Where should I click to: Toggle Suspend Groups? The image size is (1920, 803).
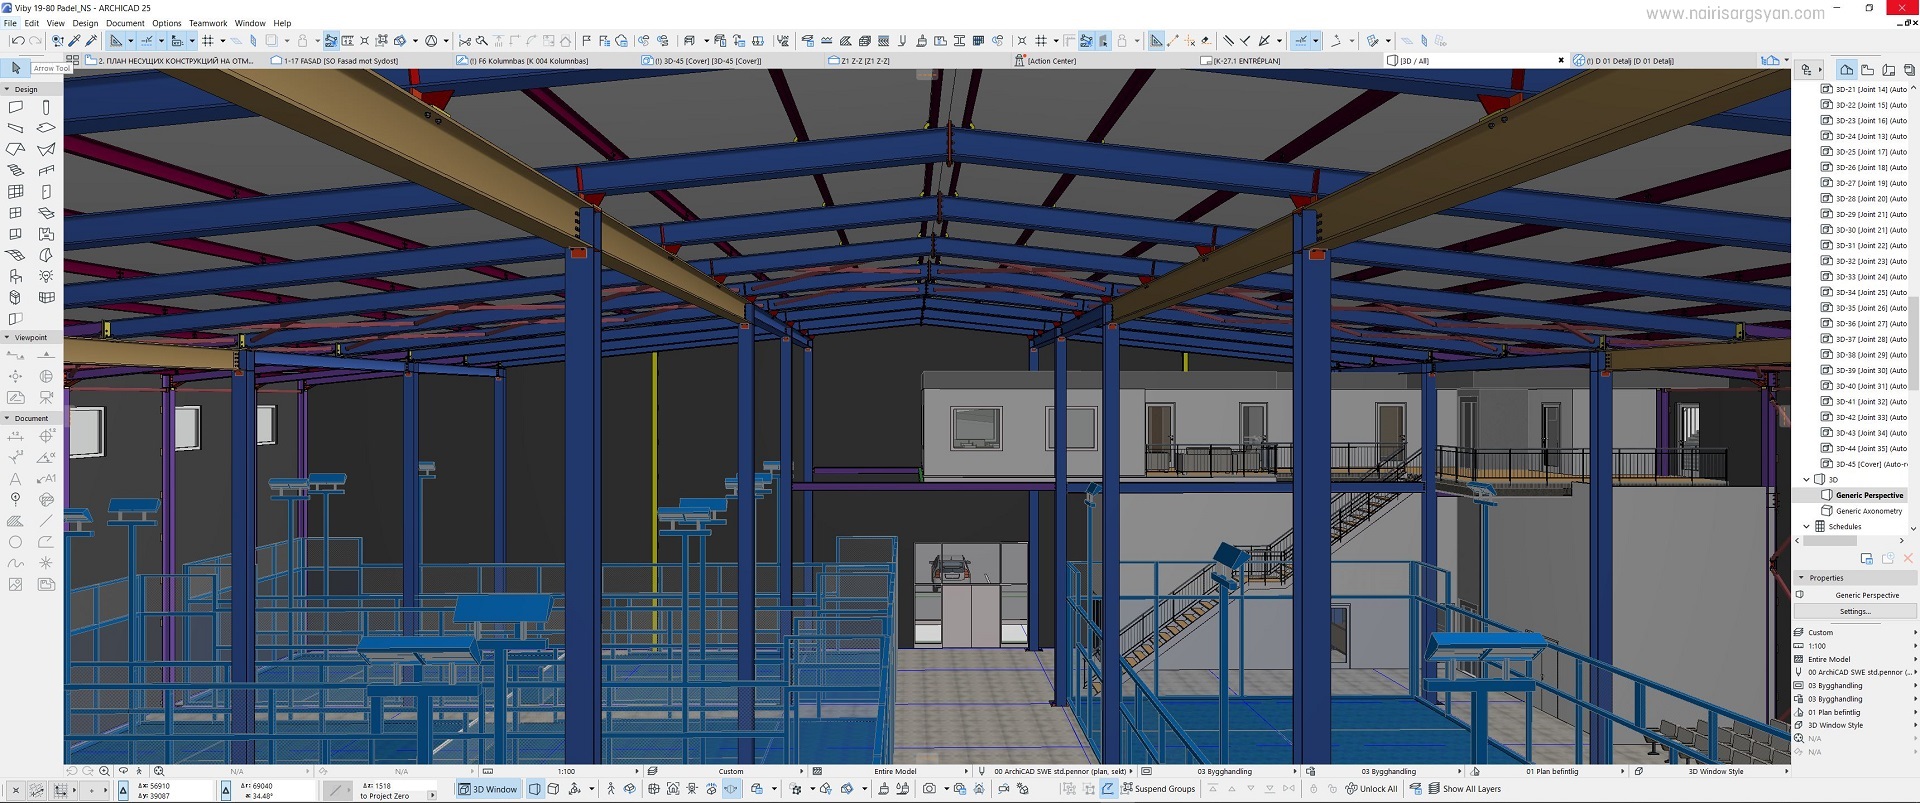(1158, 789)
